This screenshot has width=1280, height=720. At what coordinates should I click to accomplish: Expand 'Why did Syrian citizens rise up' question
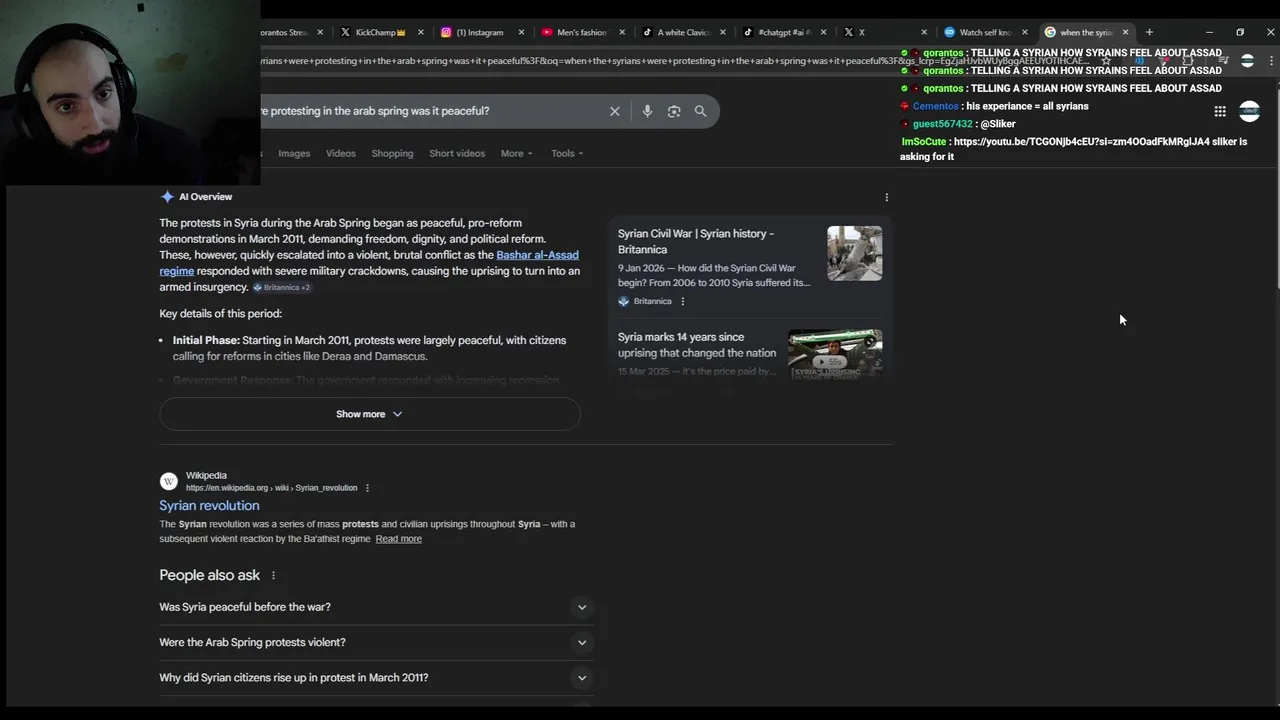point(376,678)
